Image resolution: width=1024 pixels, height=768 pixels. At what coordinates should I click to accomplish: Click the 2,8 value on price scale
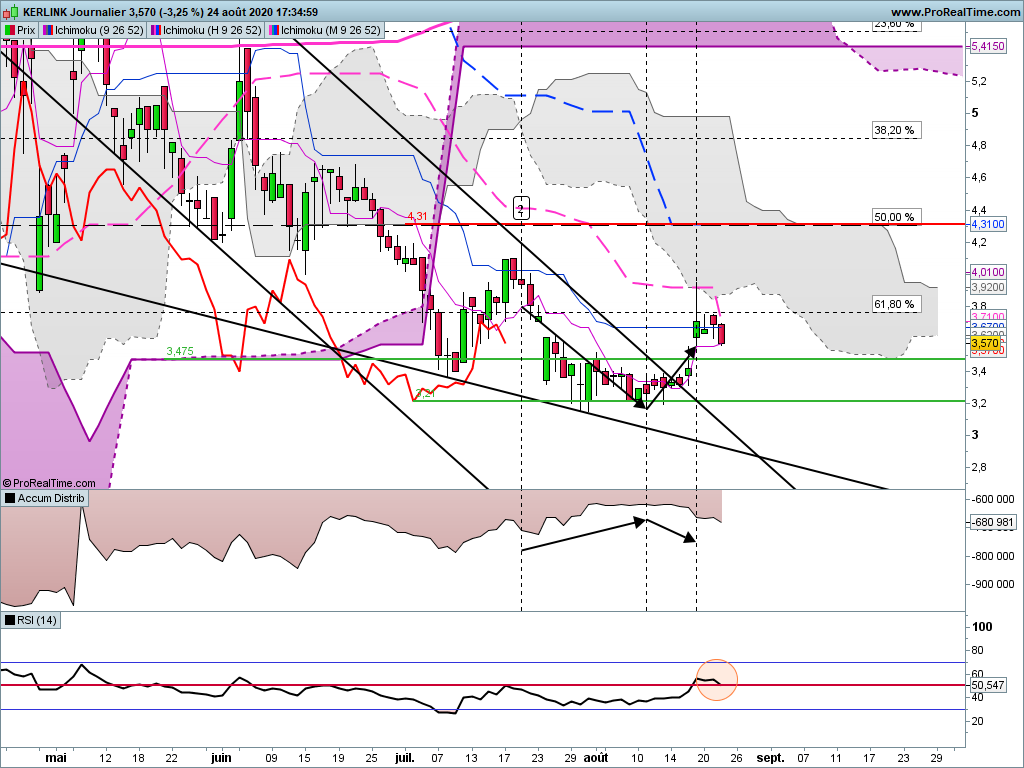[x=979, y=468]
